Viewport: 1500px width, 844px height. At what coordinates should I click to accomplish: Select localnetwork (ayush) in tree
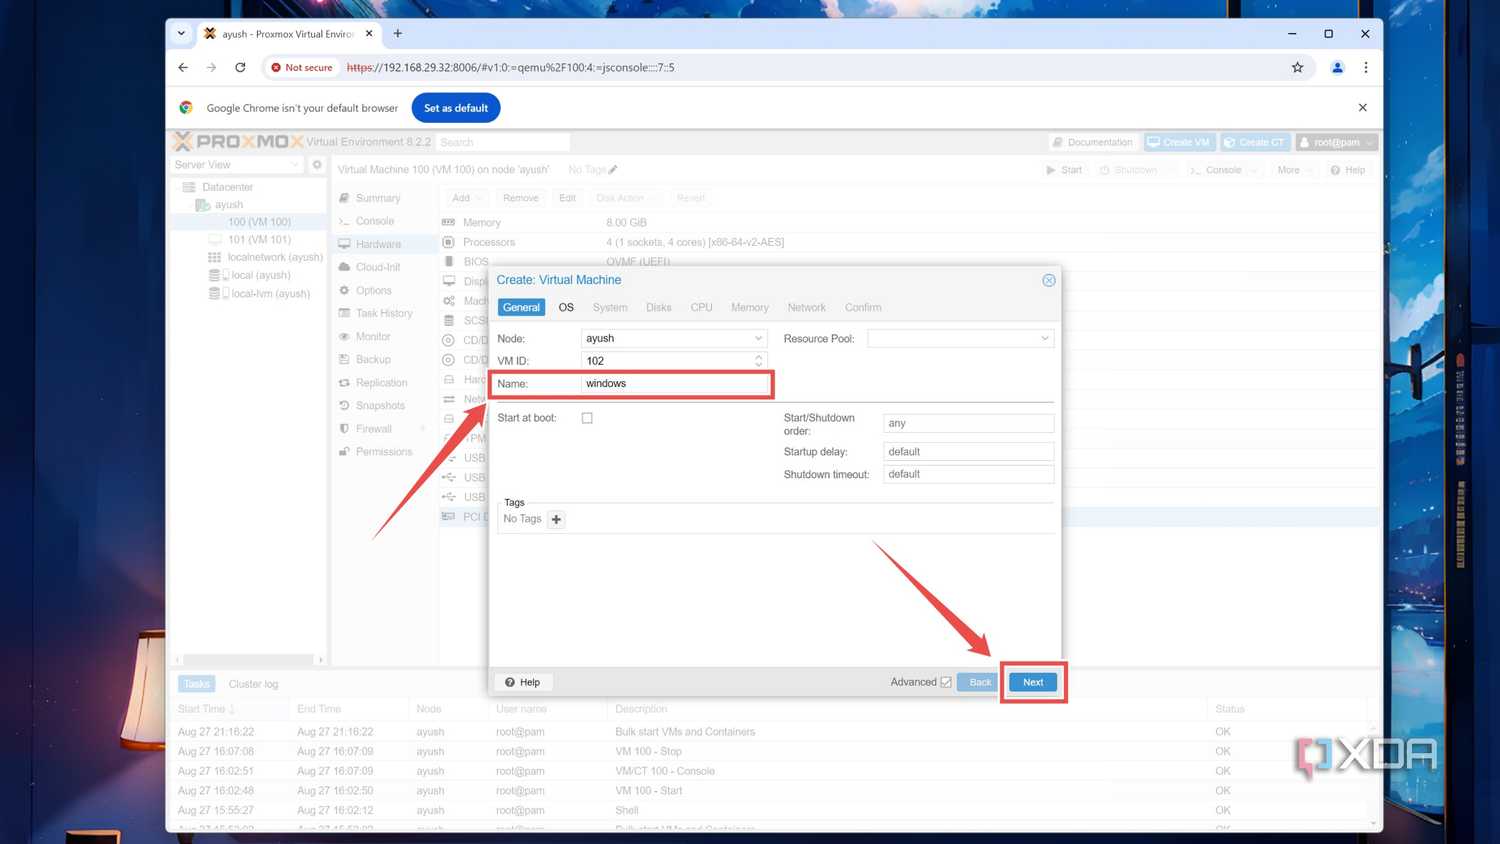tap(275, 258)
